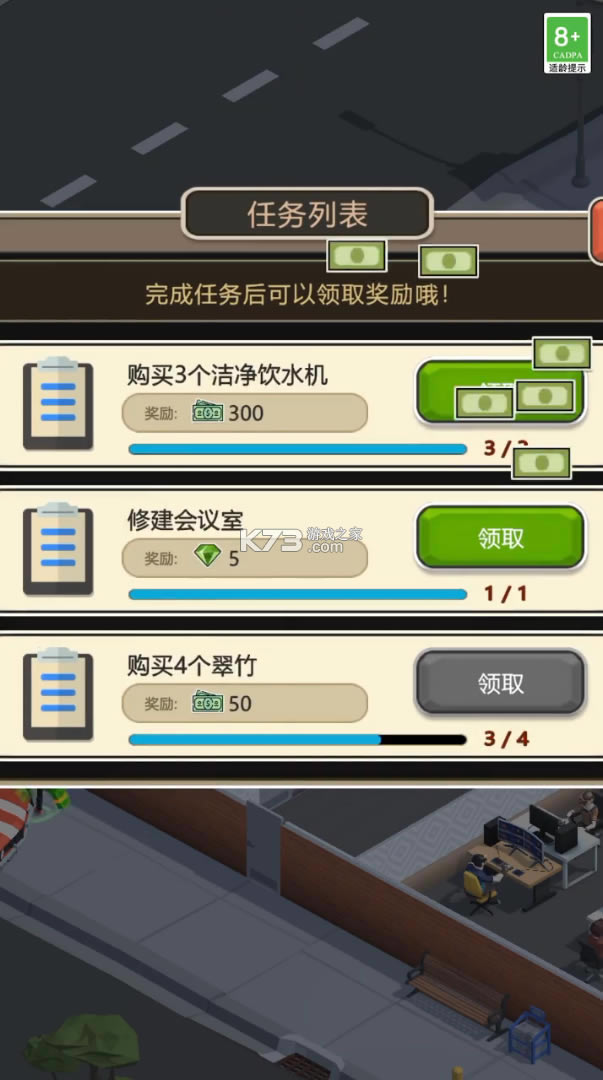Image resolution: width=603 pixels, height=1080 pixels.
Task: Tap the 8+ CADPA age rating badge
Action: point(567,43)
